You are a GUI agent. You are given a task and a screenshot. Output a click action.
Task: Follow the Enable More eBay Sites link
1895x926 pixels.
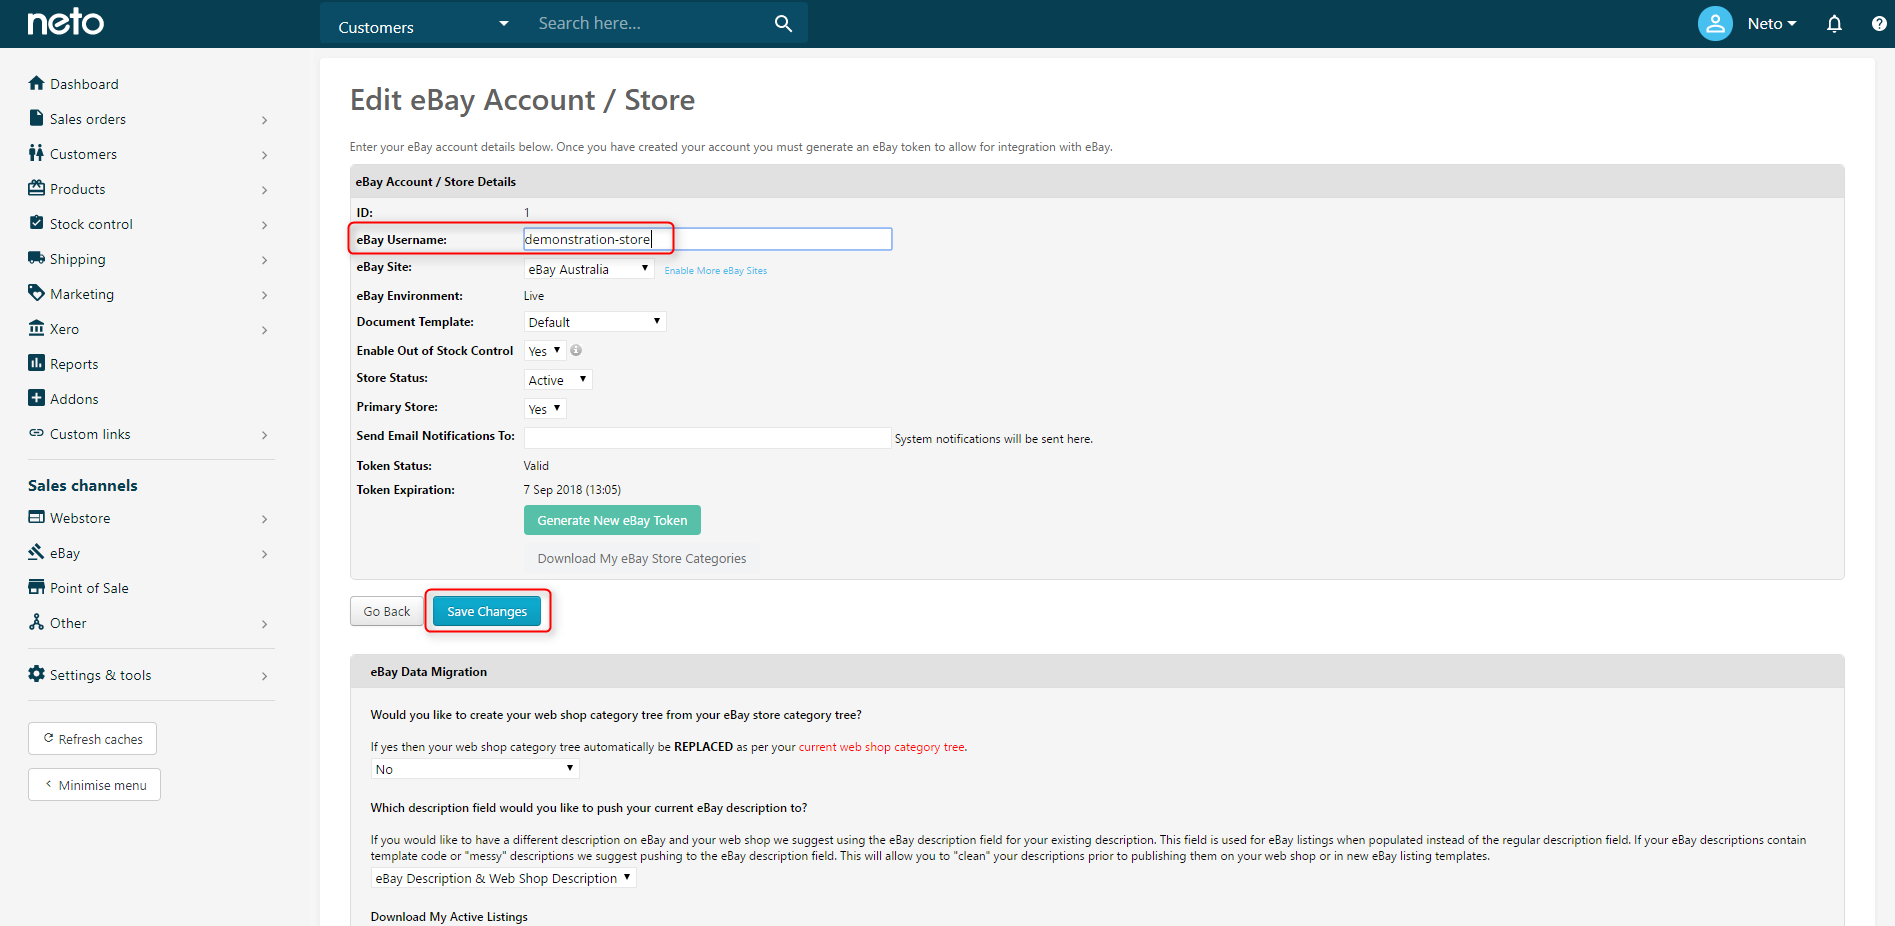[716, 271]
